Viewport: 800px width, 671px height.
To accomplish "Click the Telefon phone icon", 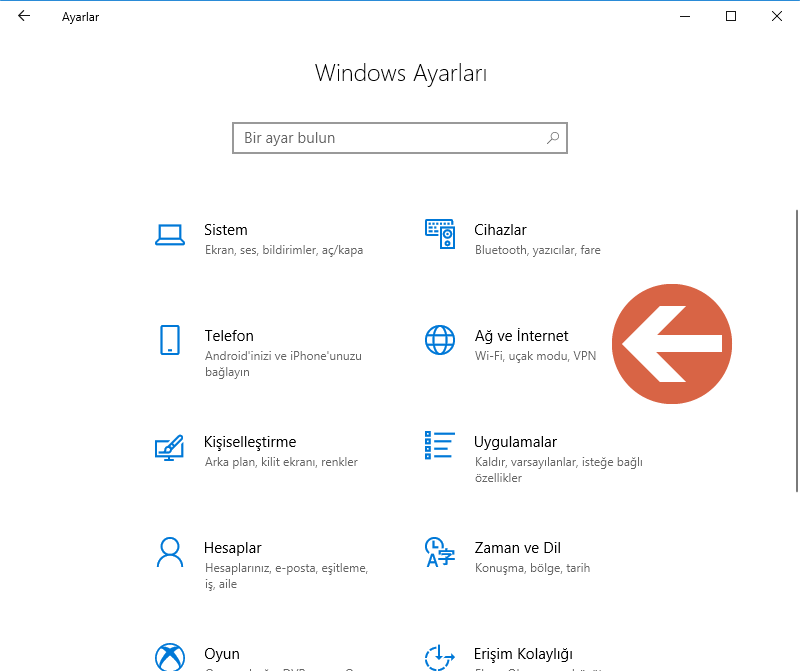I will click(170, 340).
